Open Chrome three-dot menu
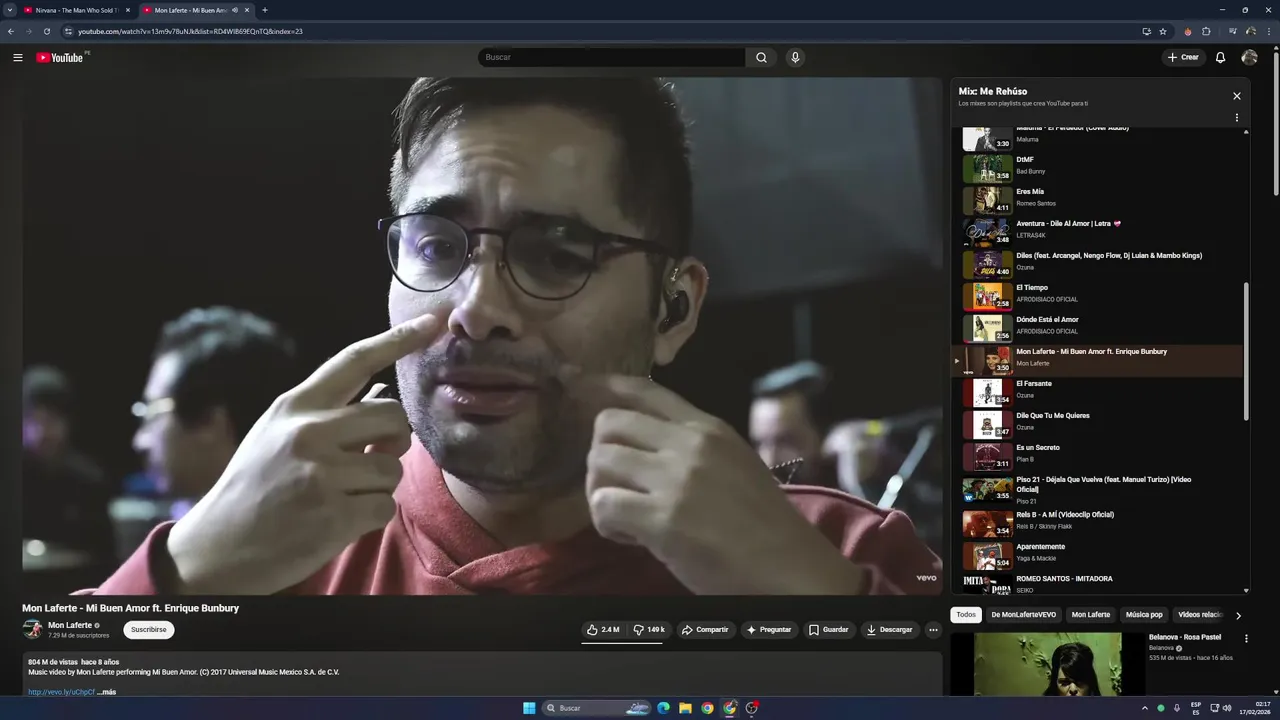This screenshot has width=1280, height=720. pyautogui.click(x=1269, y=31)
